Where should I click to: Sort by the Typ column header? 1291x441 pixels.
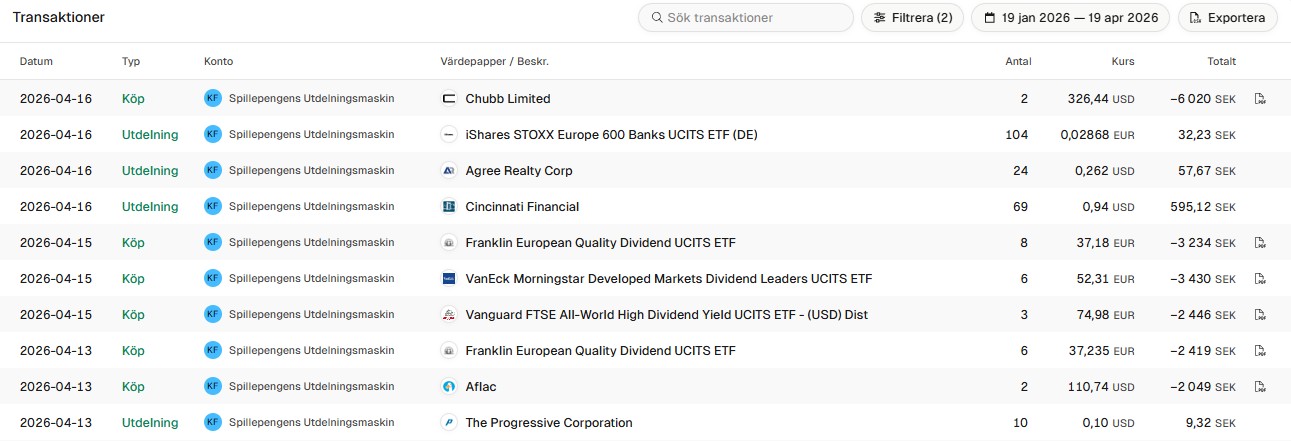pyautogui.click(x=131, y=62)
